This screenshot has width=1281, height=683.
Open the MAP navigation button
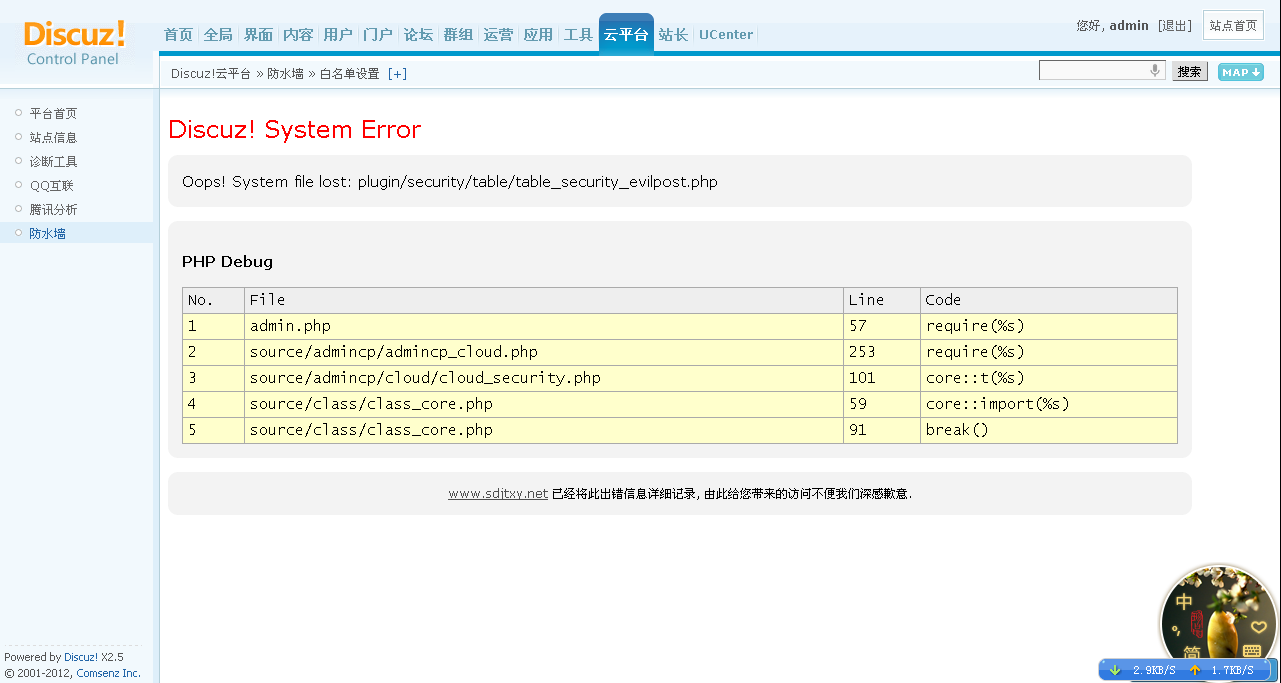pyautogui.click(x=1240, y=72)
